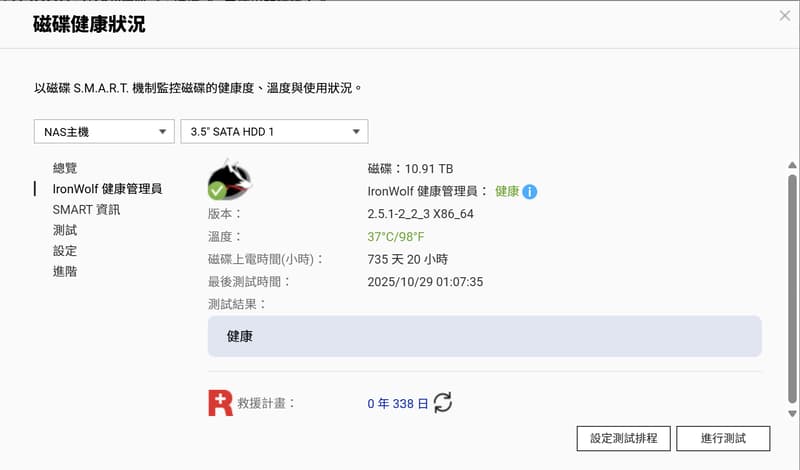The width and height of the screenshot is (800, 470).
Task: Close the disk health dialog
Action: (785, 15)
